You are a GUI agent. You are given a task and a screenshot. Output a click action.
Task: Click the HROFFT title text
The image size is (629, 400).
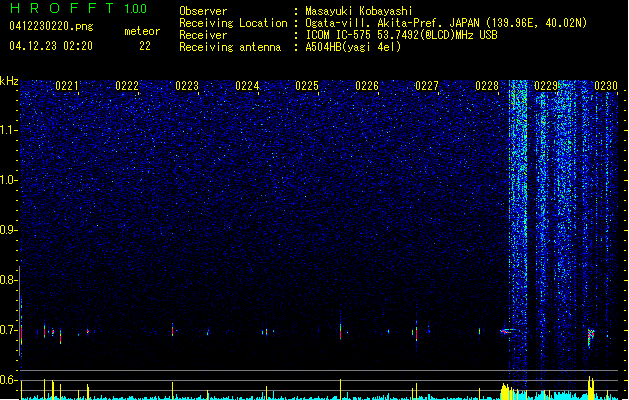click(x=62, y=8)
